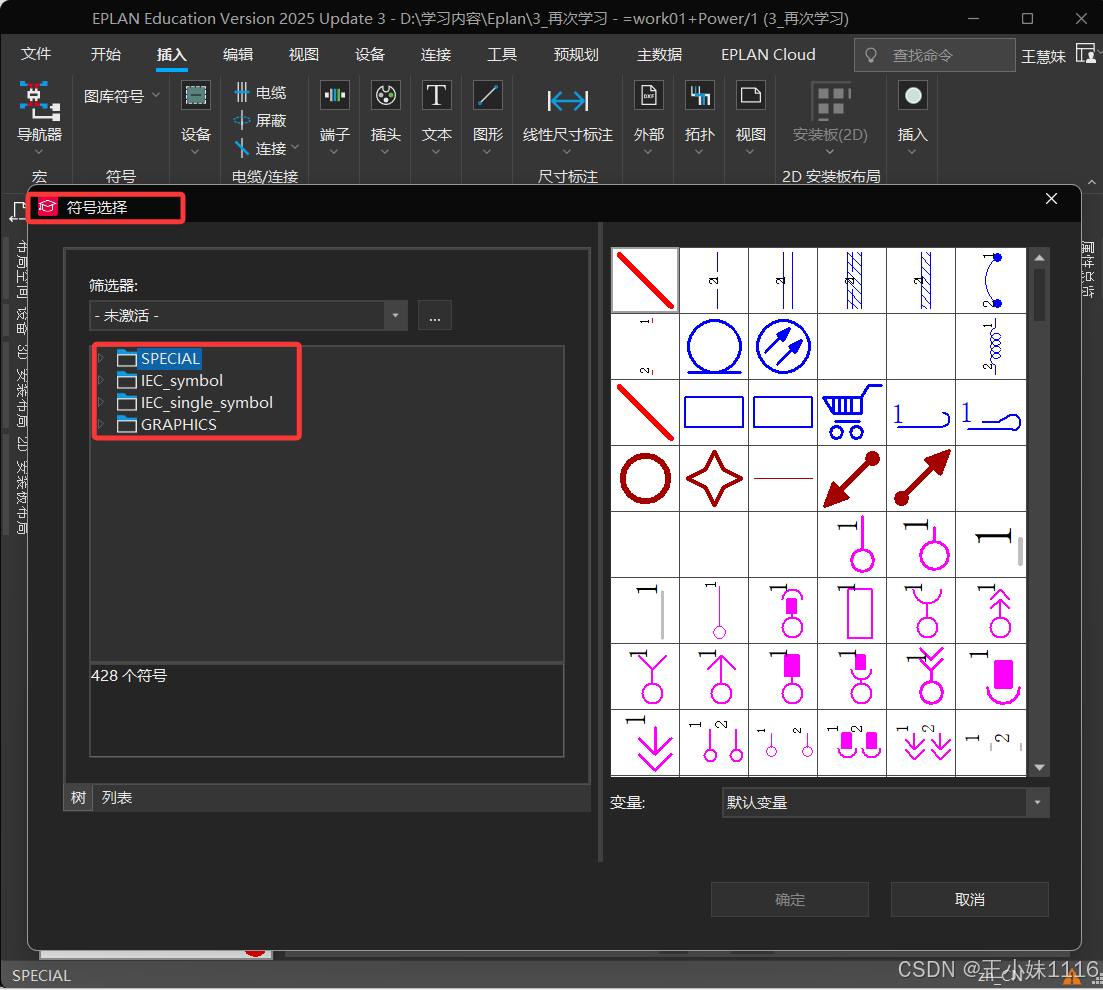Select the red diagonal line symbol thumbnail
1103x990 pixels.
coord(645,280)
